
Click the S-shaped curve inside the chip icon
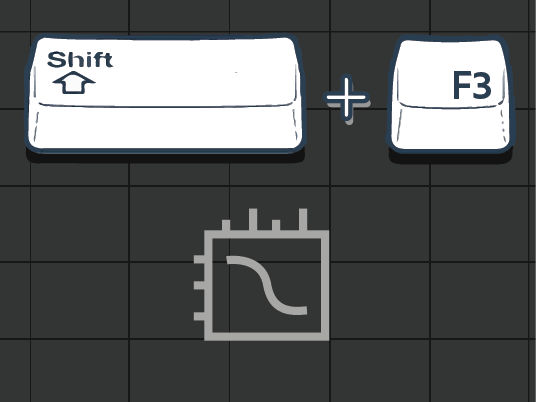tap(267, 285)
